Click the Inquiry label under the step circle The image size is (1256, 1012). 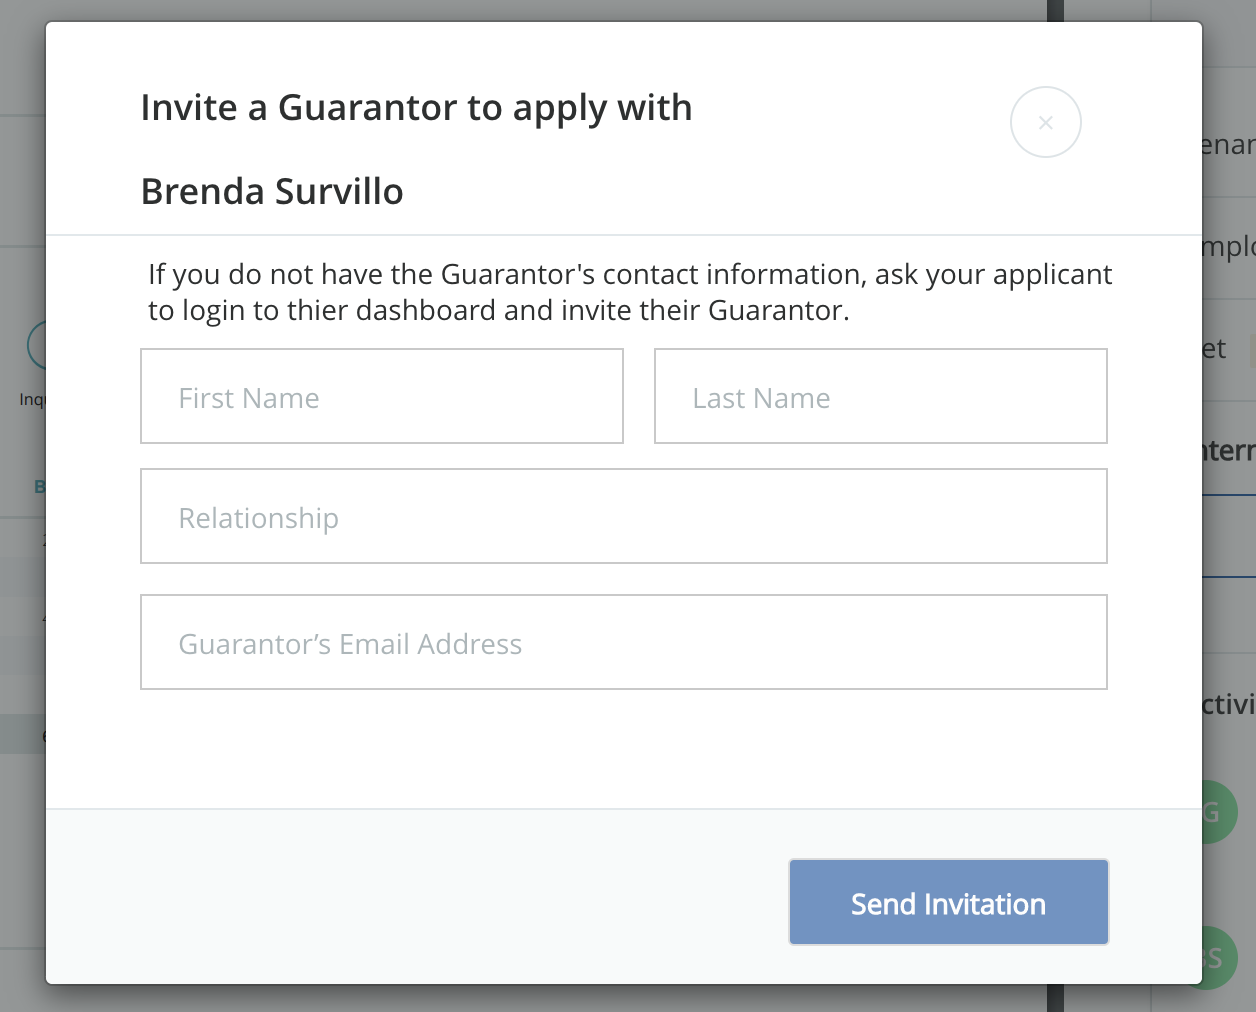[x=32, y=400]
